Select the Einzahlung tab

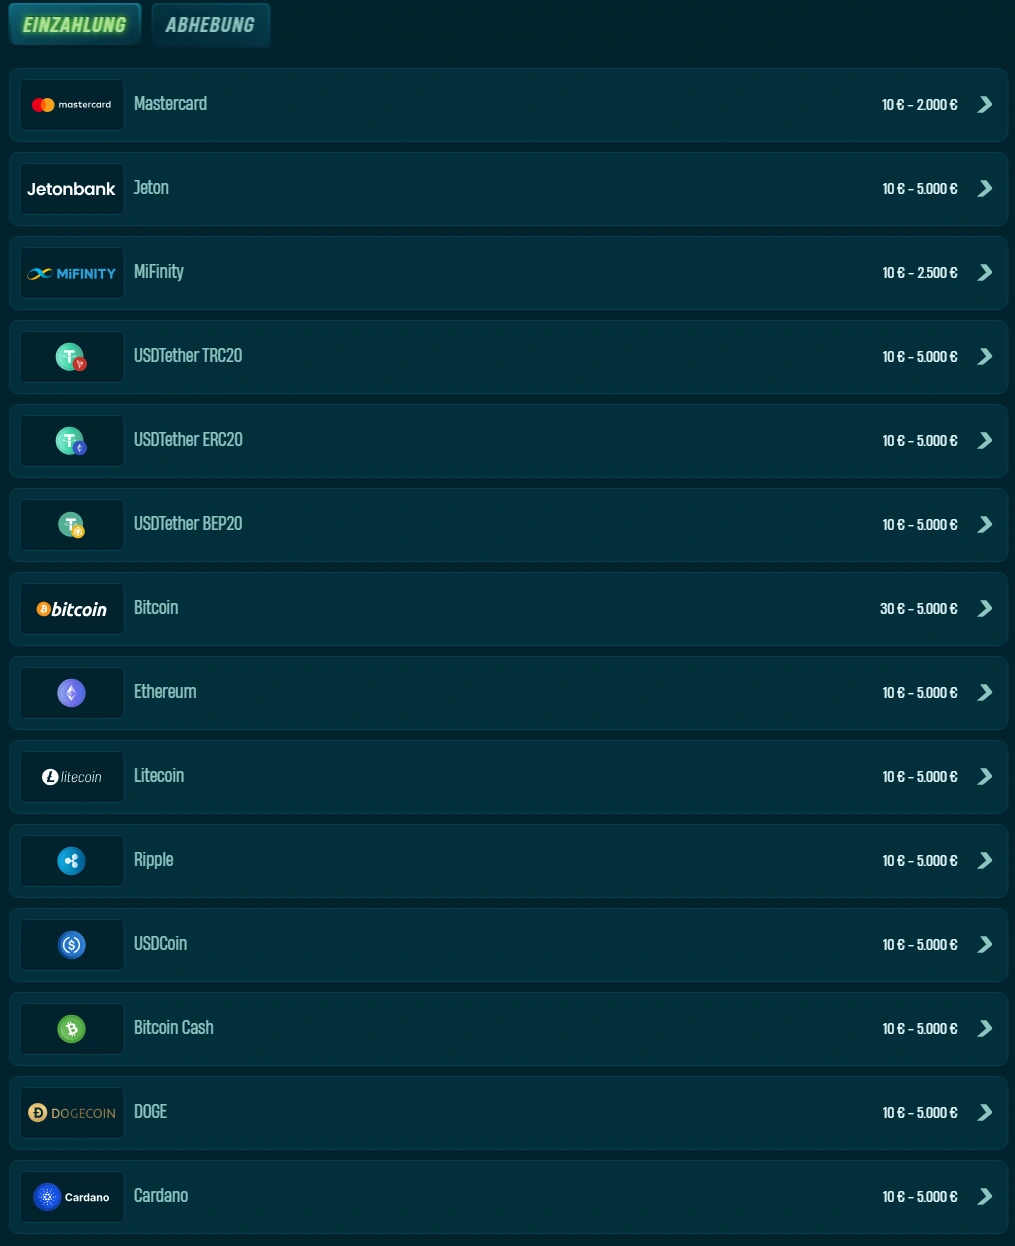tap(75, 25)
